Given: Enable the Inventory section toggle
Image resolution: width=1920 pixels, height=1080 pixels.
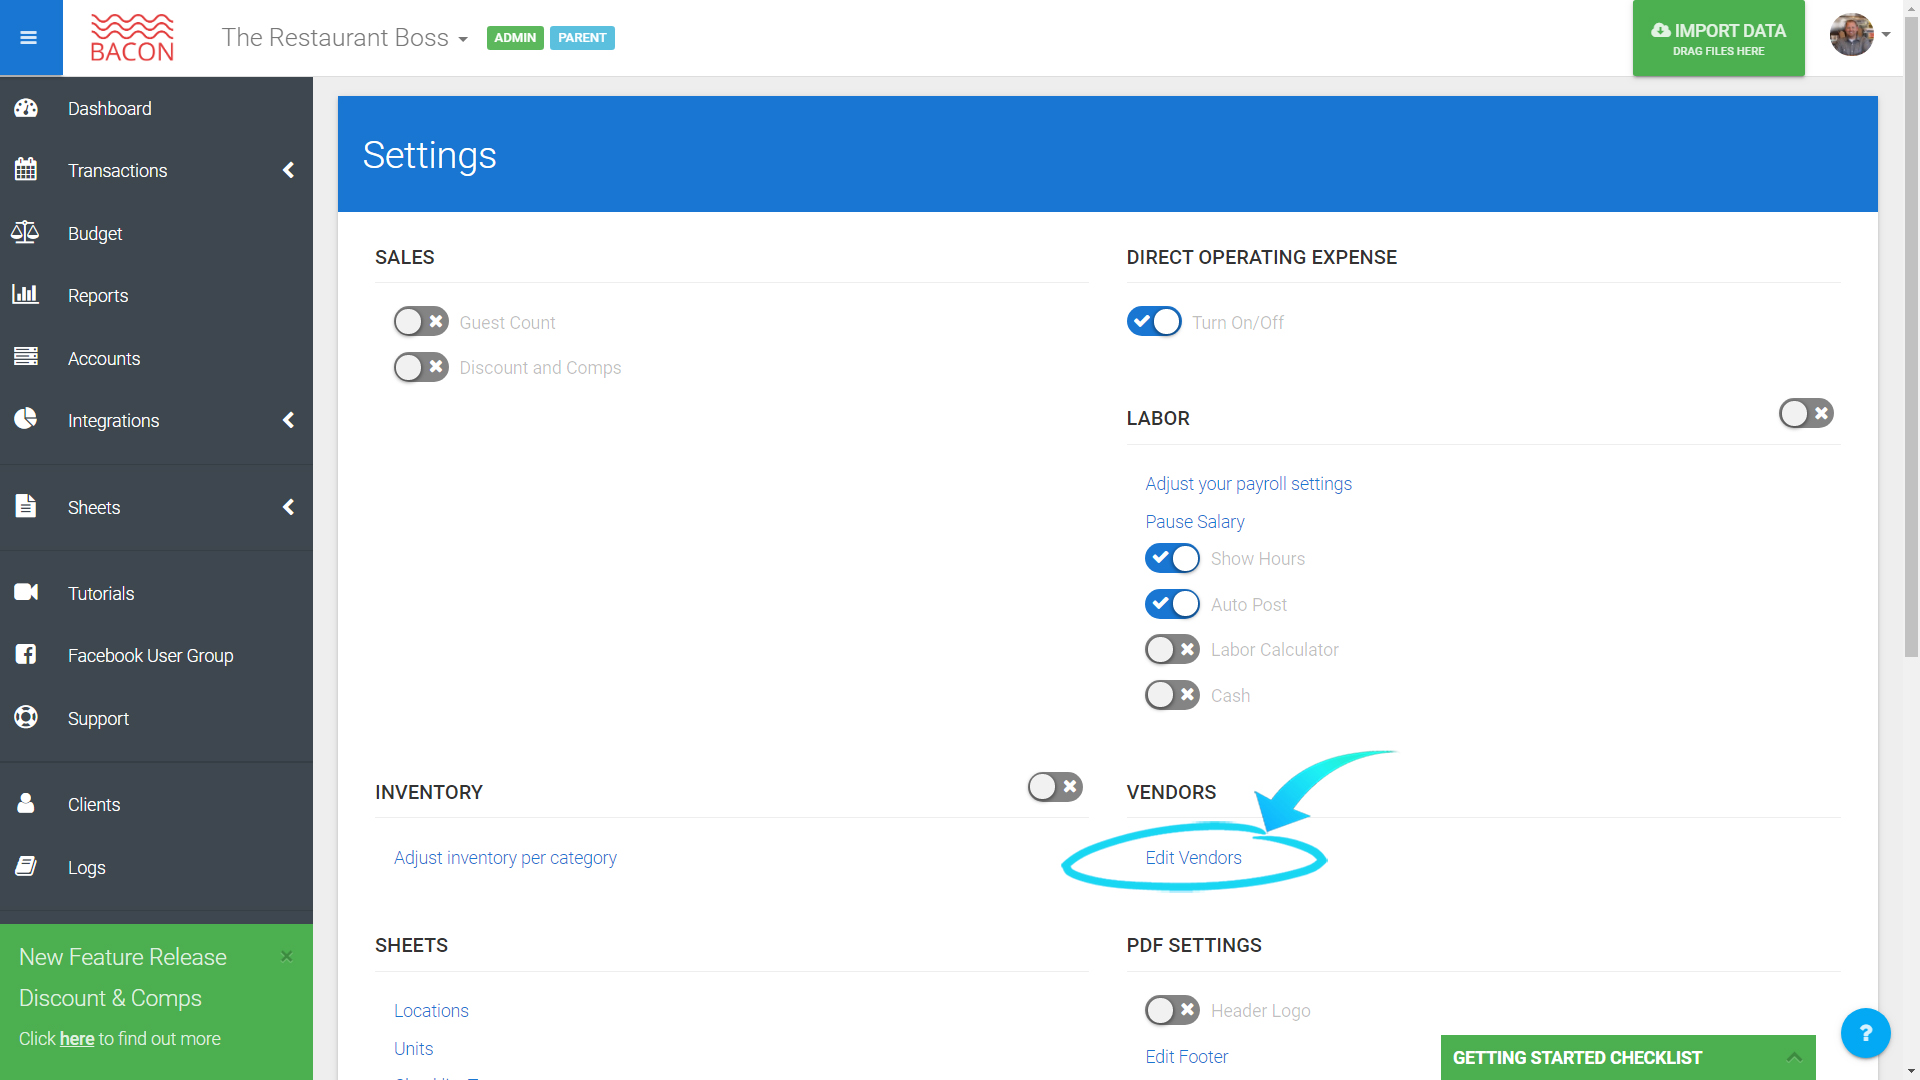Looking at the screenshot, I should (1055, 787).
